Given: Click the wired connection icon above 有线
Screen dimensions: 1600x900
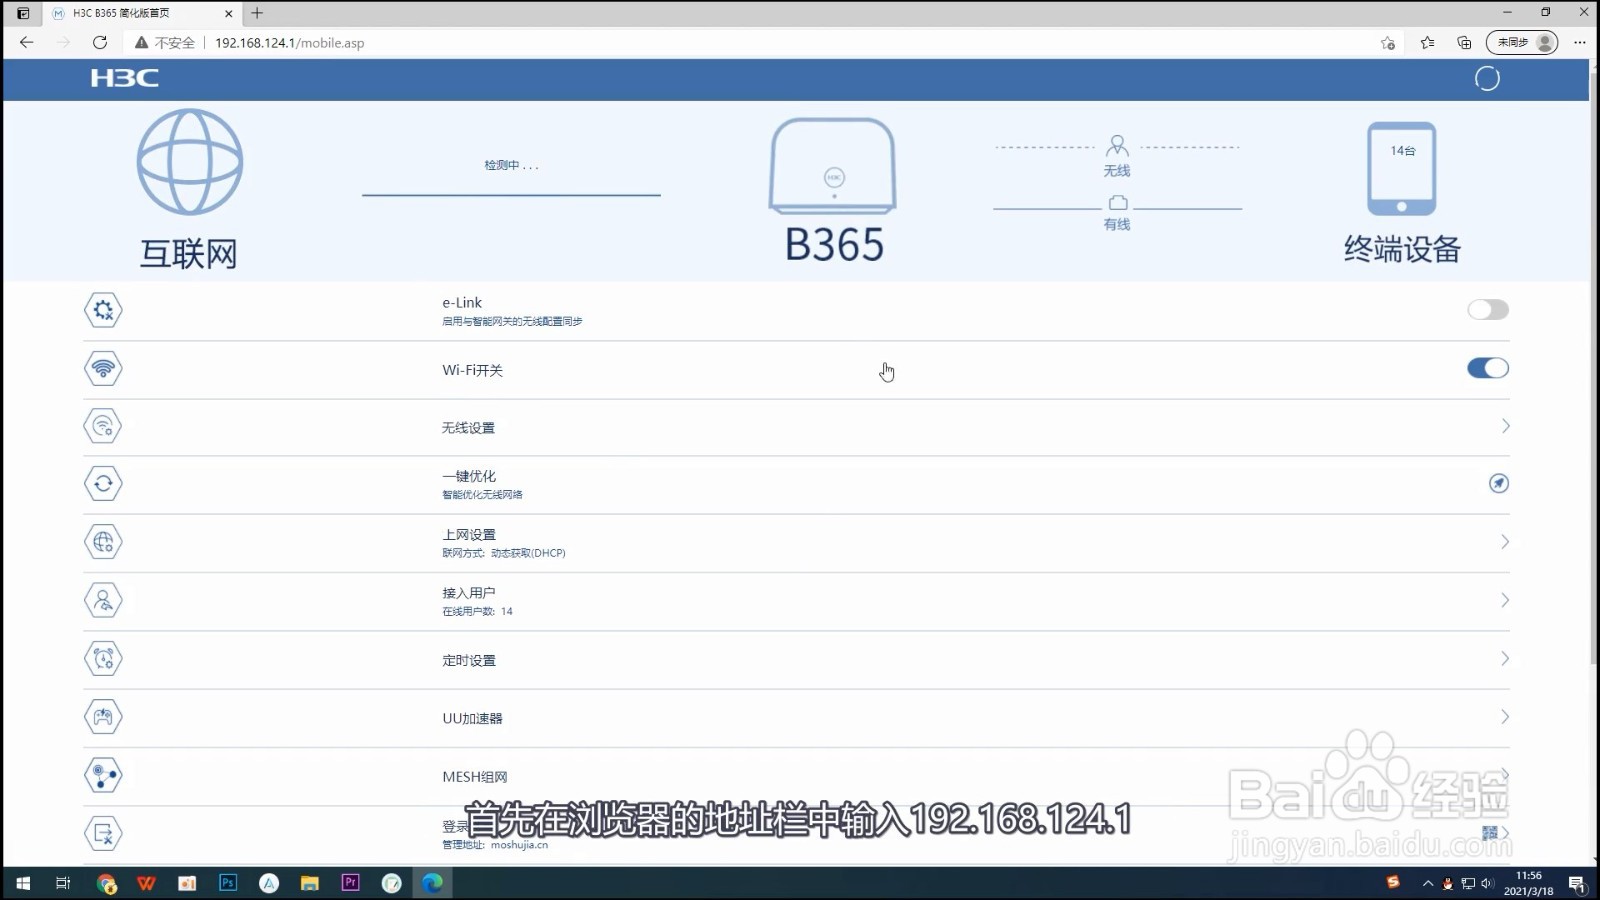Looking at the screenshot, I should (x=1117, y=203).
